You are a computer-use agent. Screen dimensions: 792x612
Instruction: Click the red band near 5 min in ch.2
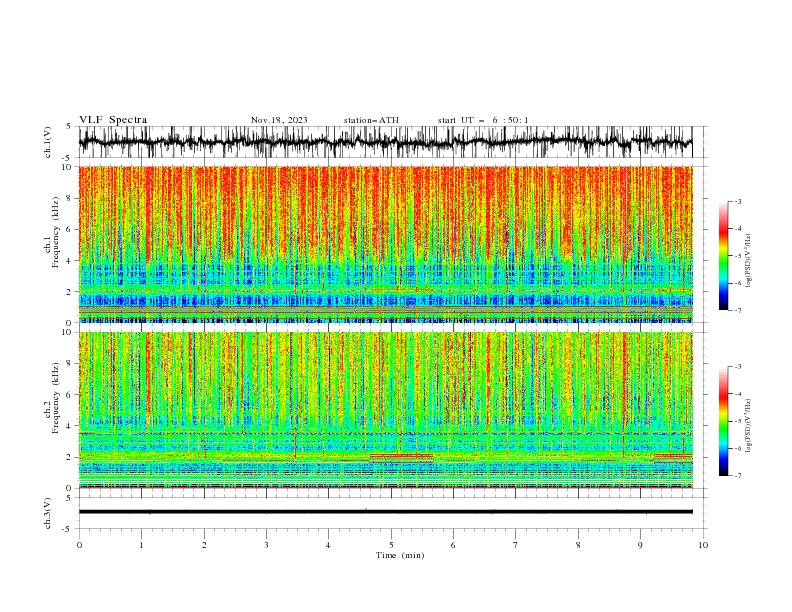coord(402,456)
